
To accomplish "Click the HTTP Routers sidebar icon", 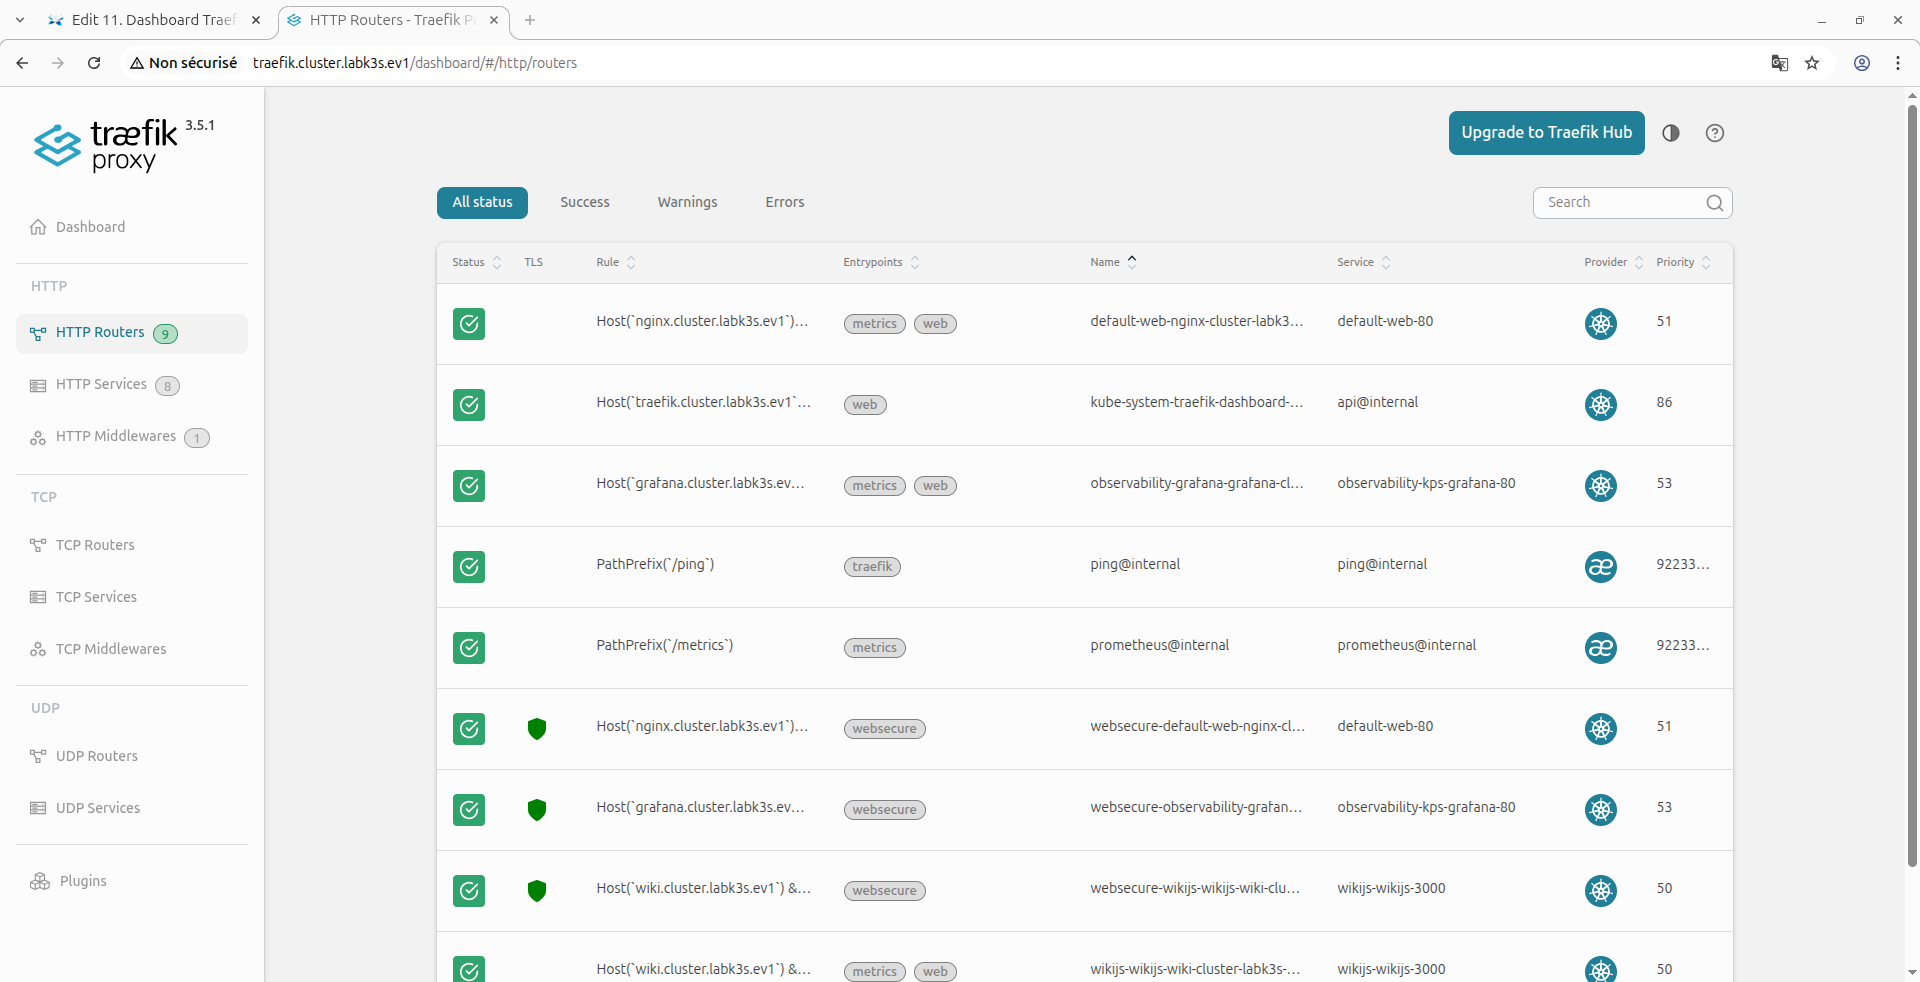I will pos(38,334).
